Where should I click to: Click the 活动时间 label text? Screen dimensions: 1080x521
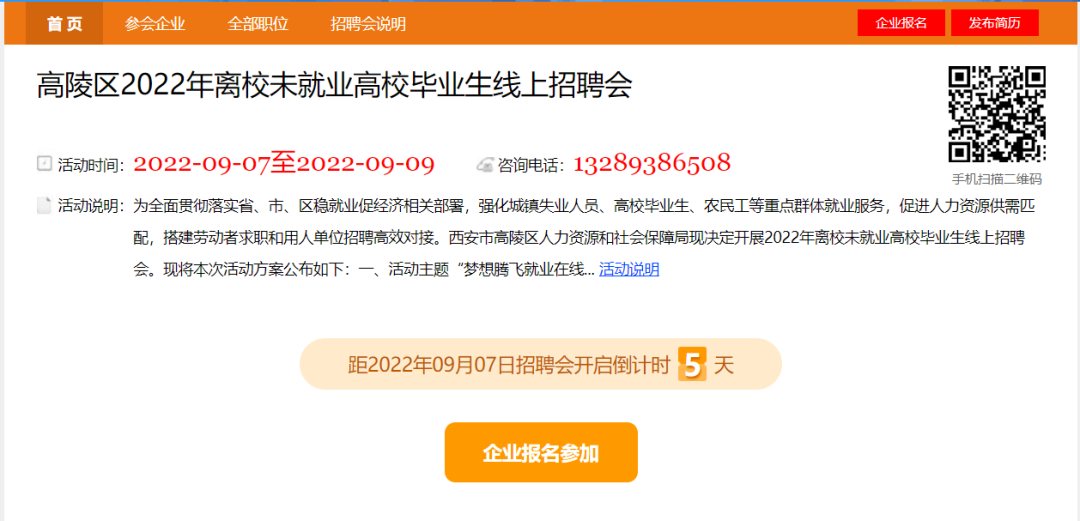(x=91, y=165)
